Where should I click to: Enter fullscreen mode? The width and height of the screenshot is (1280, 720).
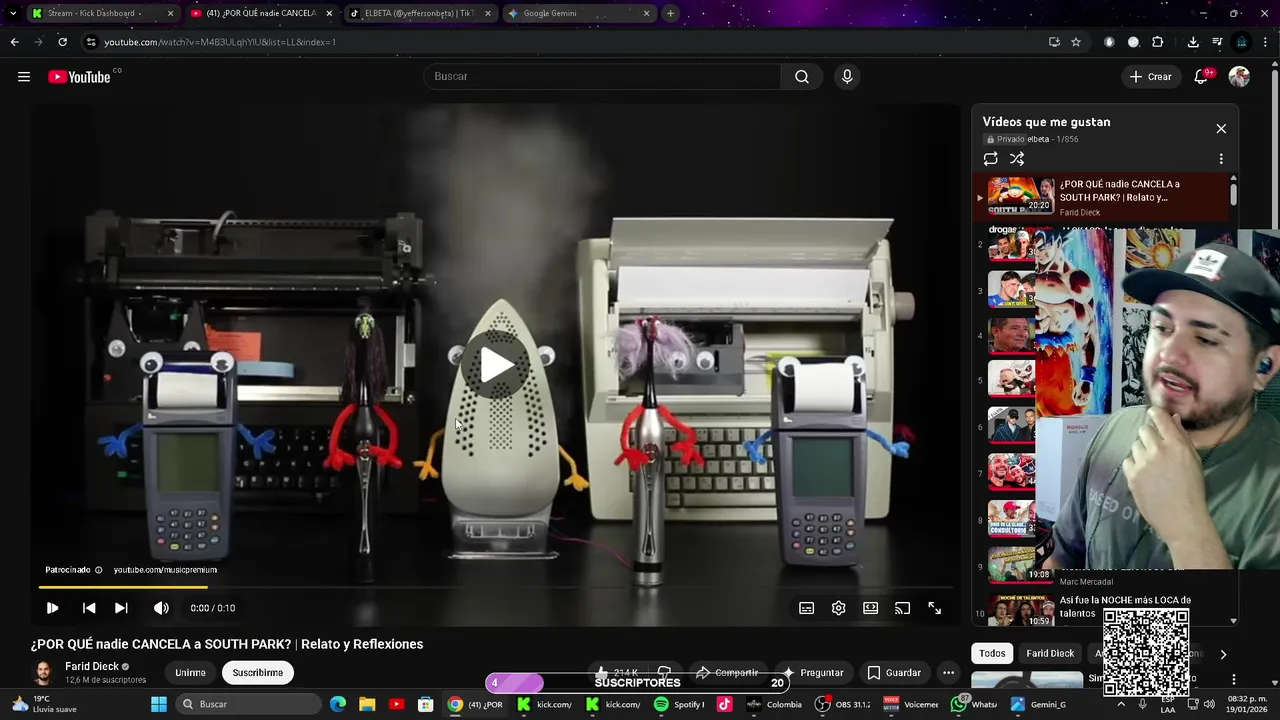click(935, 608)
